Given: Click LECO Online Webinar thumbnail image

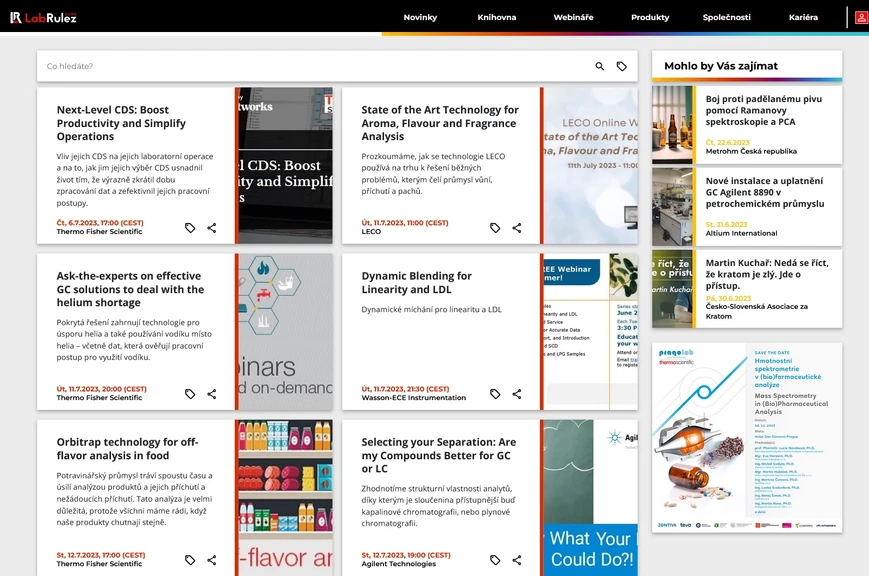Looking at the screenshot, I should pos(590,165).
